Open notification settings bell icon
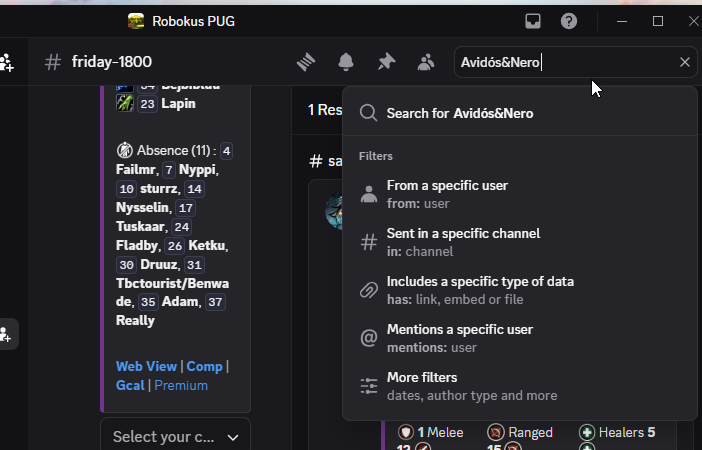Viewport: 702px width, 450px height. pos(346,62)
